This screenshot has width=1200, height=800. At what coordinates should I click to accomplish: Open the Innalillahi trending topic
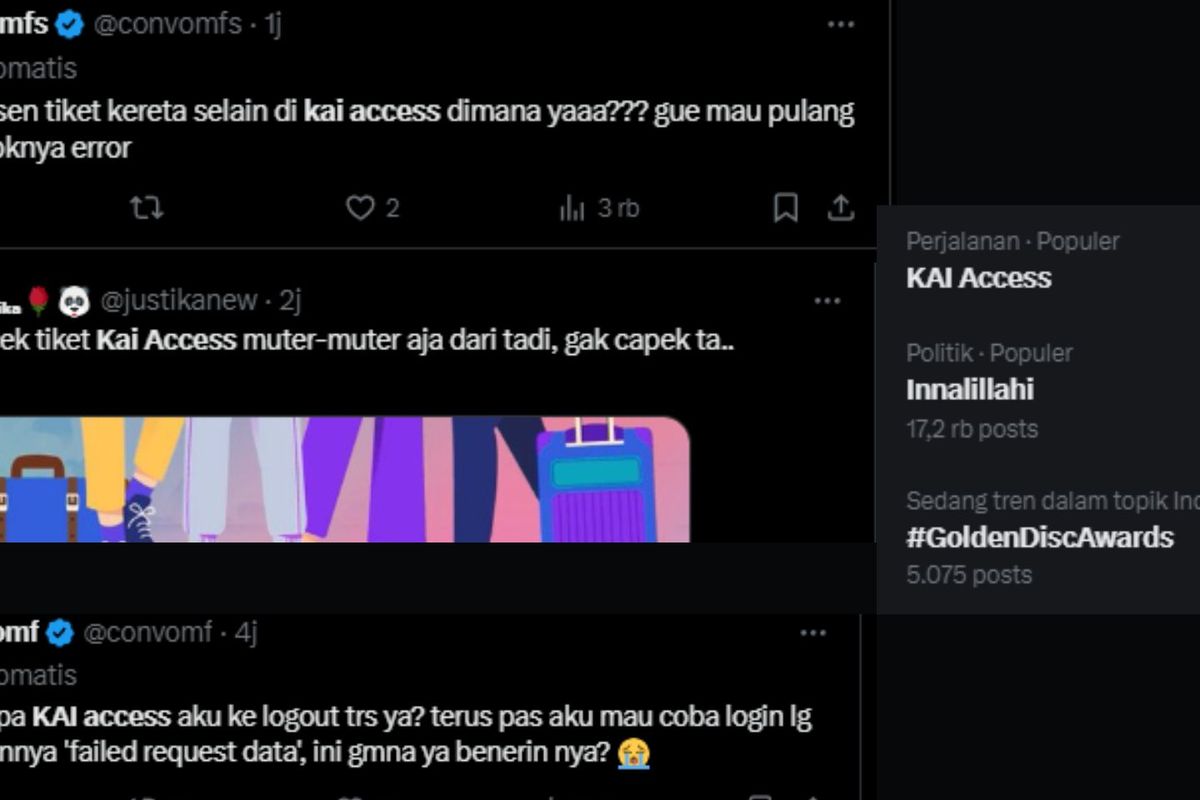[x=971, y=390]
